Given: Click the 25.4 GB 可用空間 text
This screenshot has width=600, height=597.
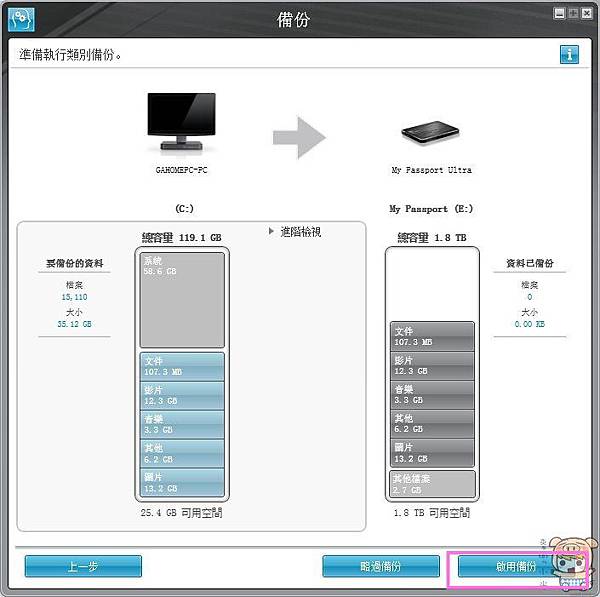Looking at the screenshot, I should [181, 513].
